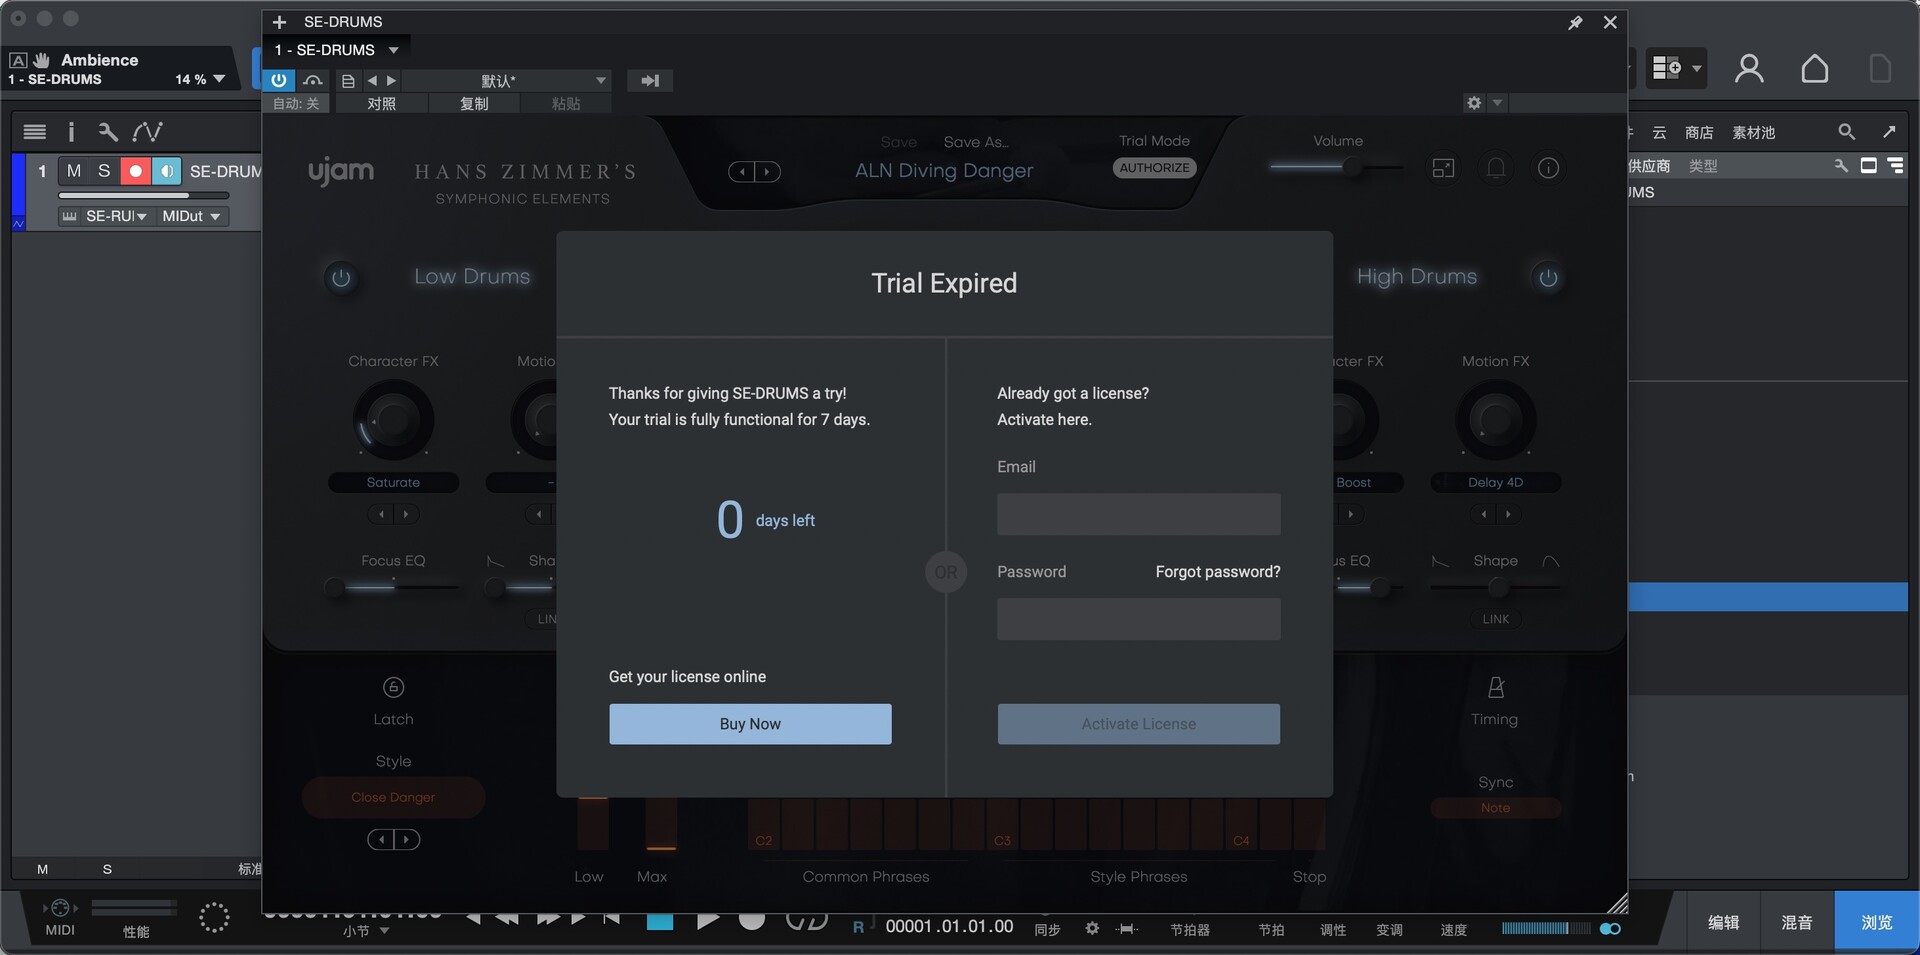Viewport: 1920px width, 955px height.
Task: Click the plugin resize window icon
Action: click(x=1443, y=168)
